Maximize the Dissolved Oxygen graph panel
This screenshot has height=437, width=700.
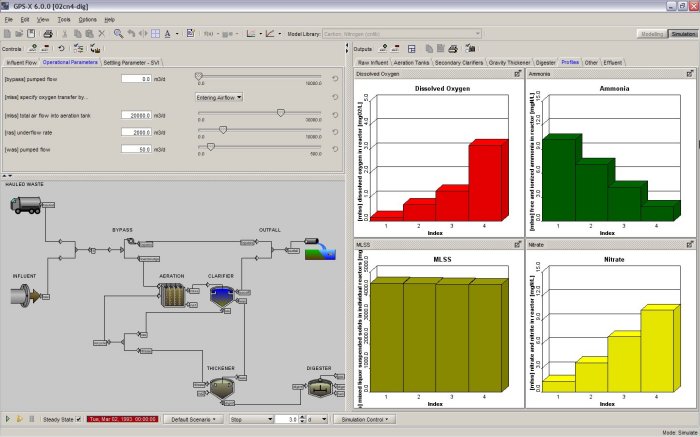517,74
